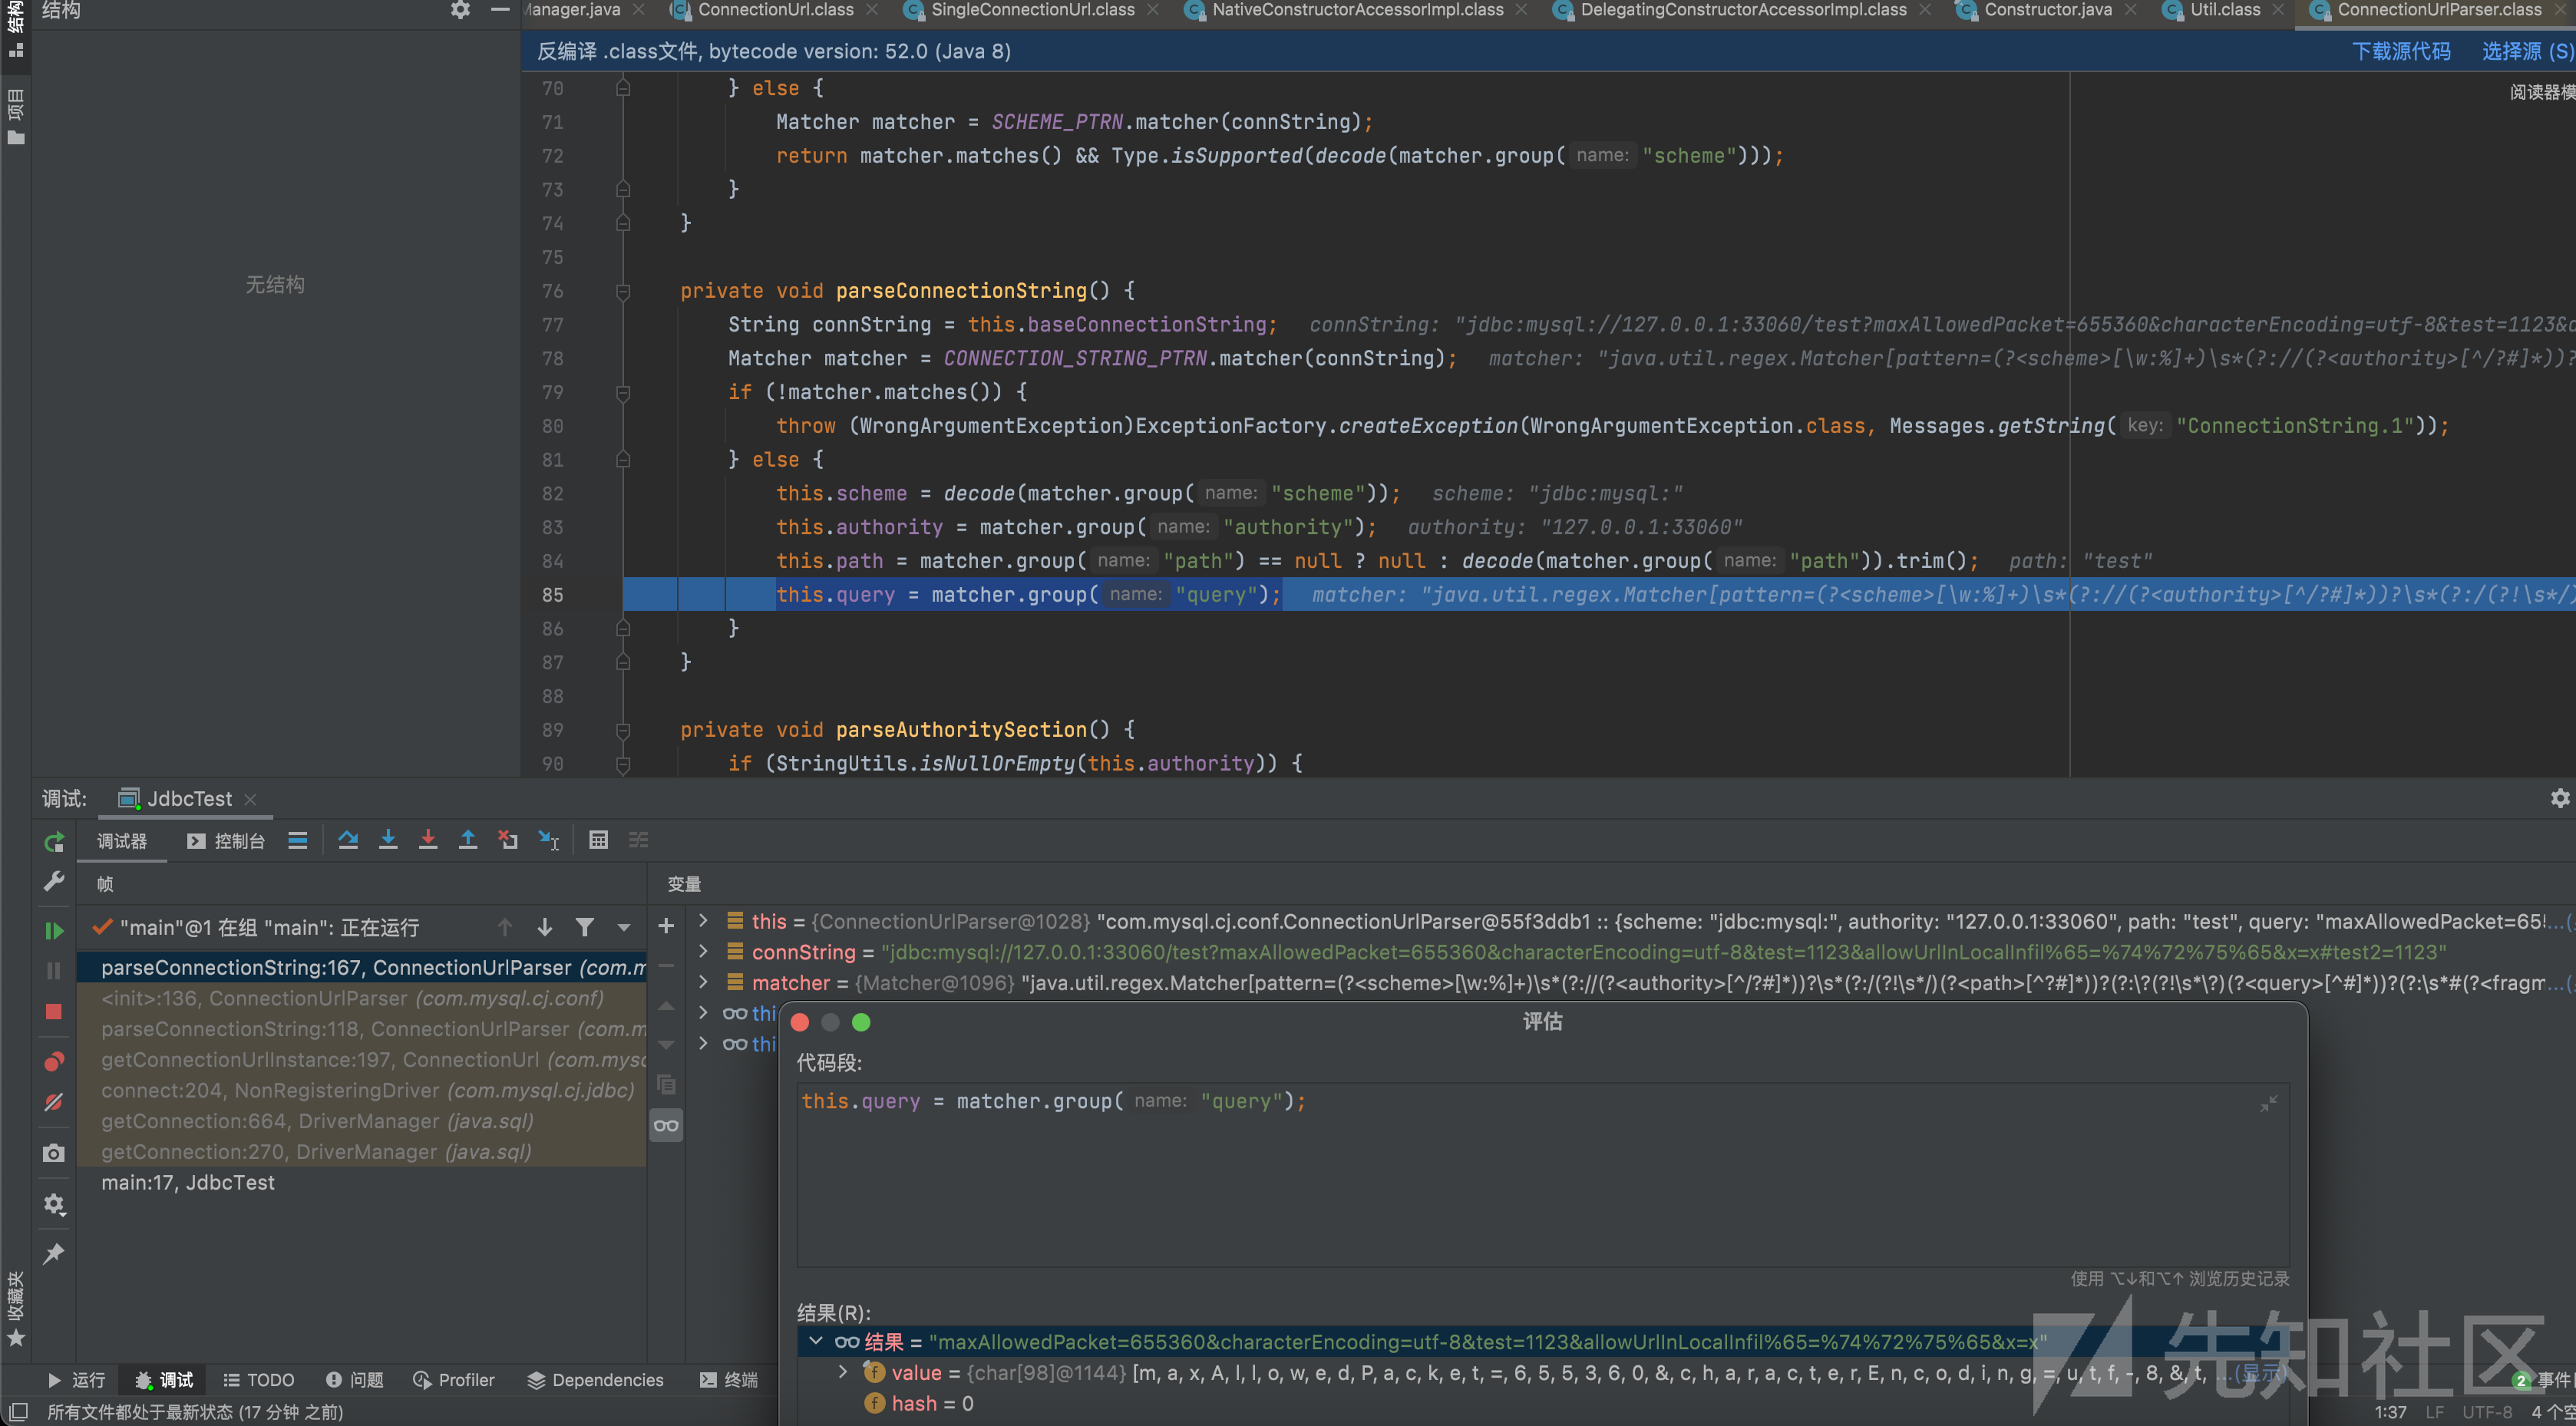Click the Run to Cursor icon
2576x1426 pixels.
pos(548,840)
